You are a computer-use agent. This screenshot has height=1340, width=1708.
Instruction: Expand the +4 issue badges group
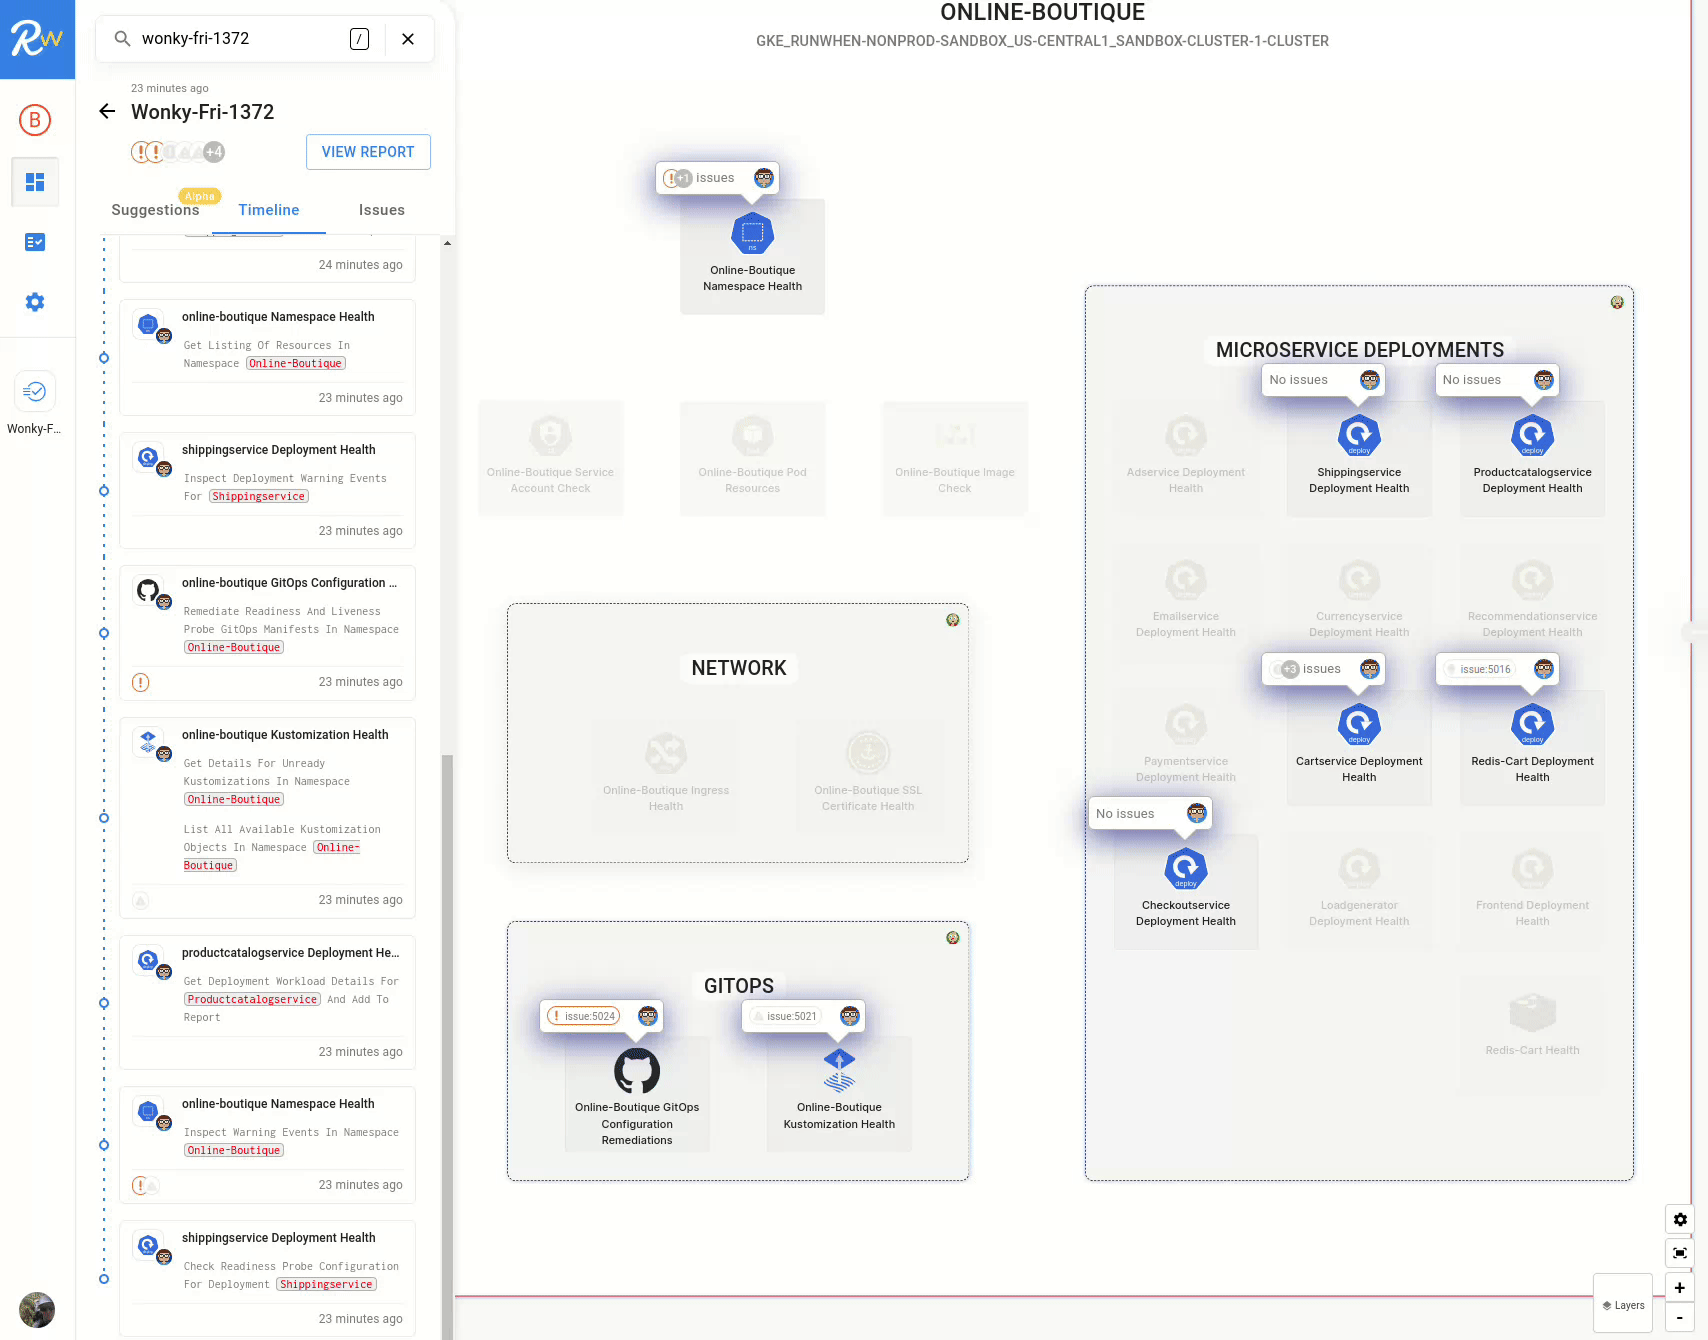213,152
